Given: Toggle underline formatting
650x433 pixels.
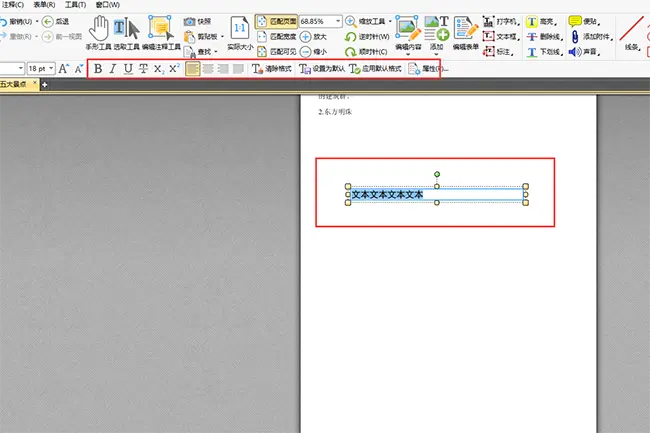Looking at the screenshot, I should 129,68.
